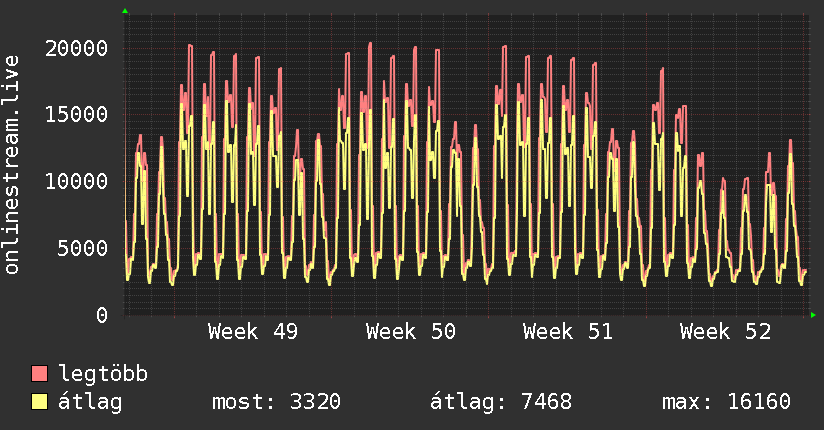Screen dimensions: 824x430
Task: Click the Week 51 axis label
Action: (568, 332)
